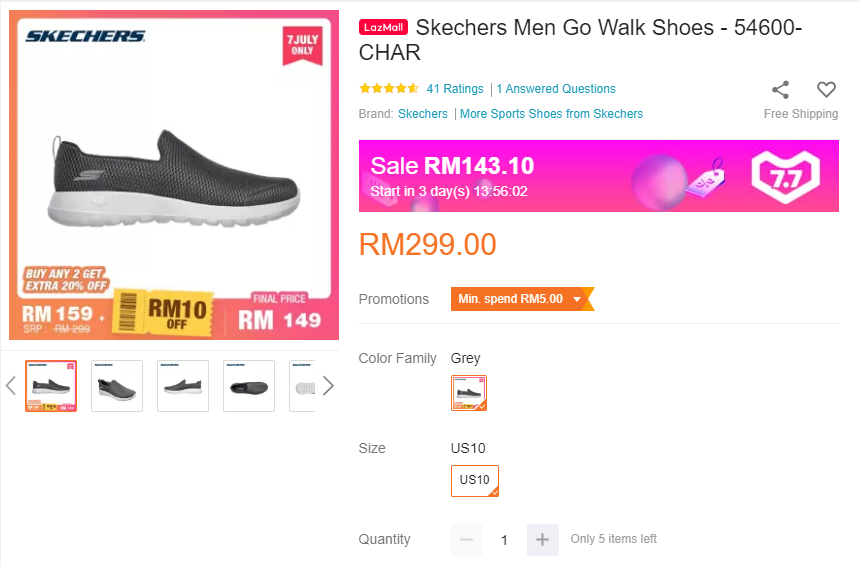Select the US10 size option
The width and height of the screenshot is (859, 566).
pyautogui.click(x=474, y=480)
